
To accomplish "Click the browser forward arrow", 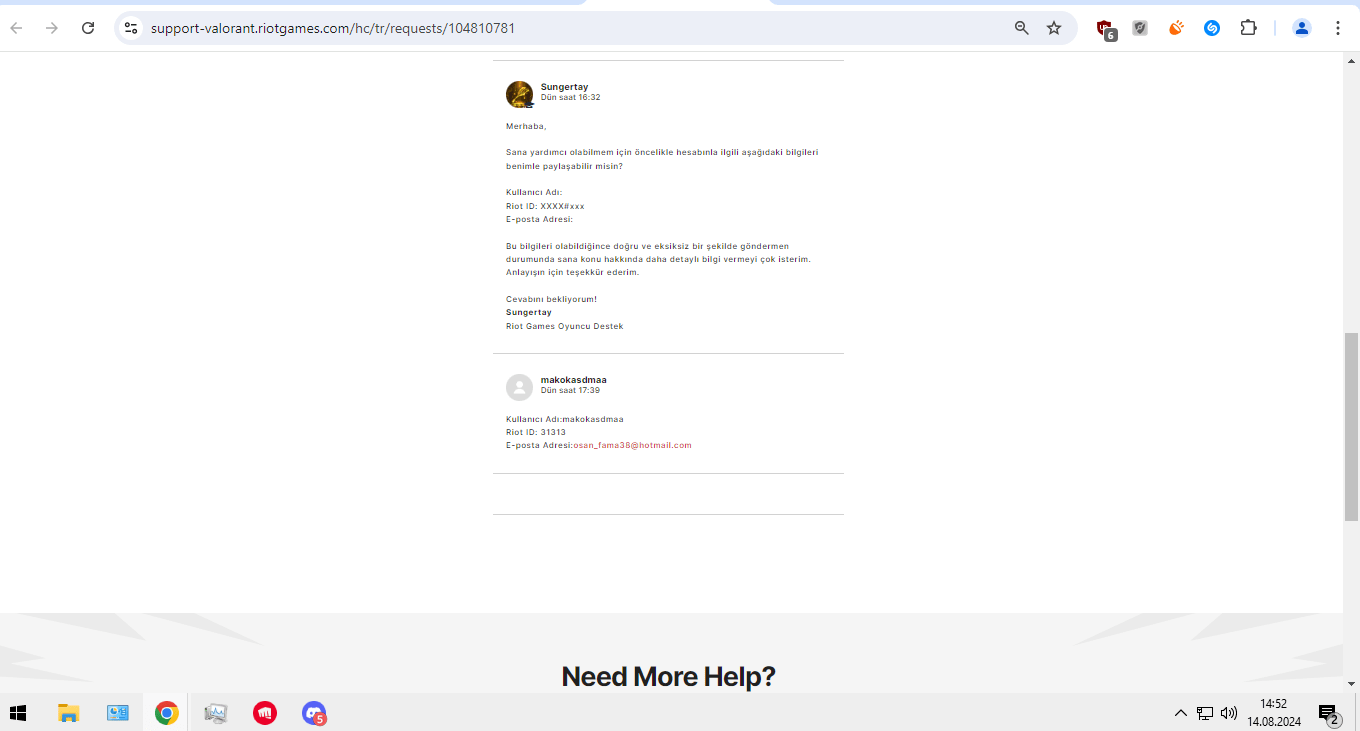I will [x=52, y=28].
